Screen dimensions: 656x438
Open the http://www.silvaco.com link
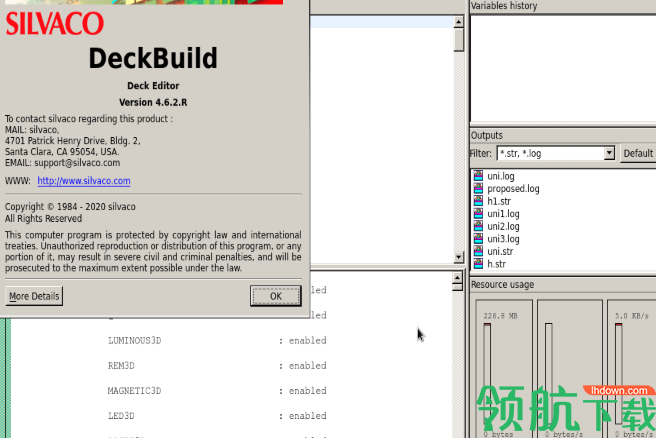[84, 181]
